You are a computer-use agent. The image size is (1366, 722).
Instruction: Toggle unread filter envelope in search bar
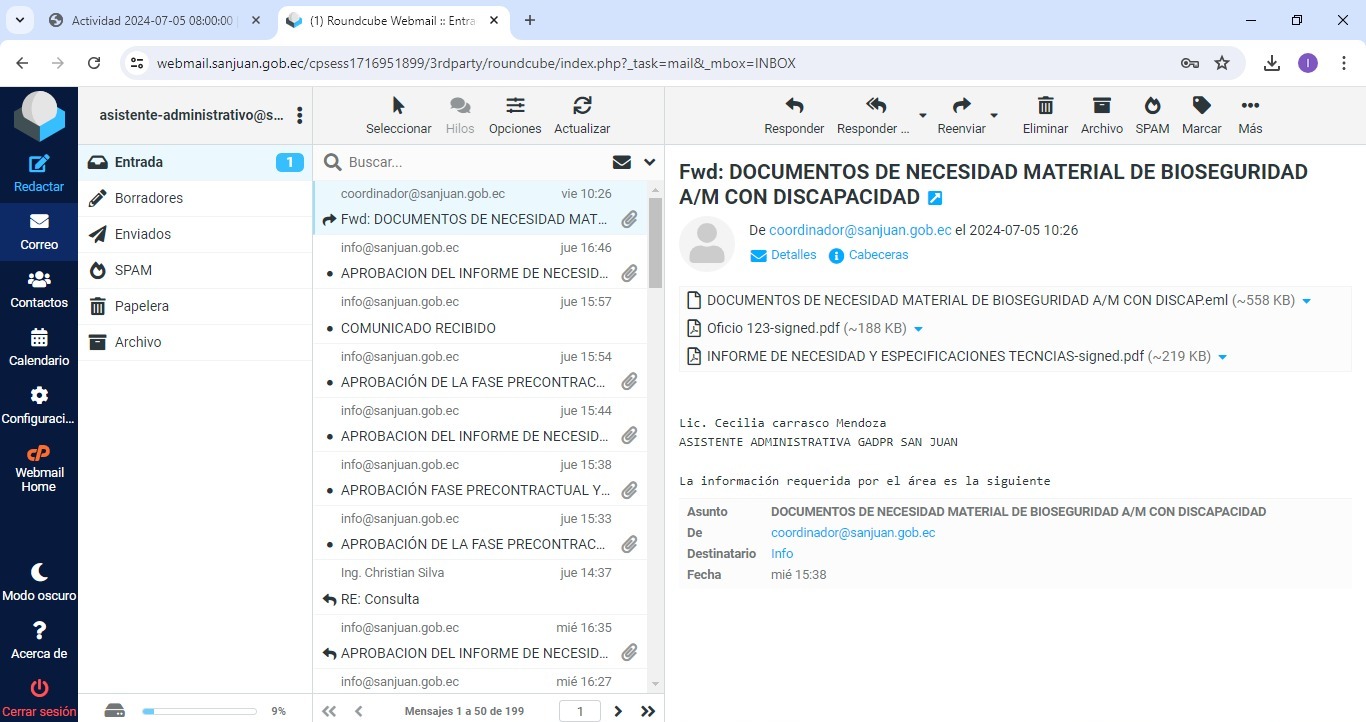(x=622, y=162)
